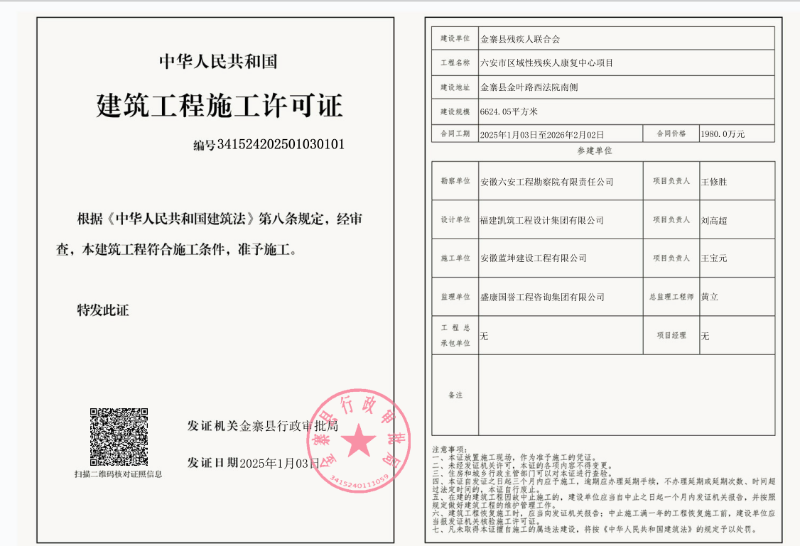Click '2025年1月03日至2026年2月02日'

(x=542, y=135)
